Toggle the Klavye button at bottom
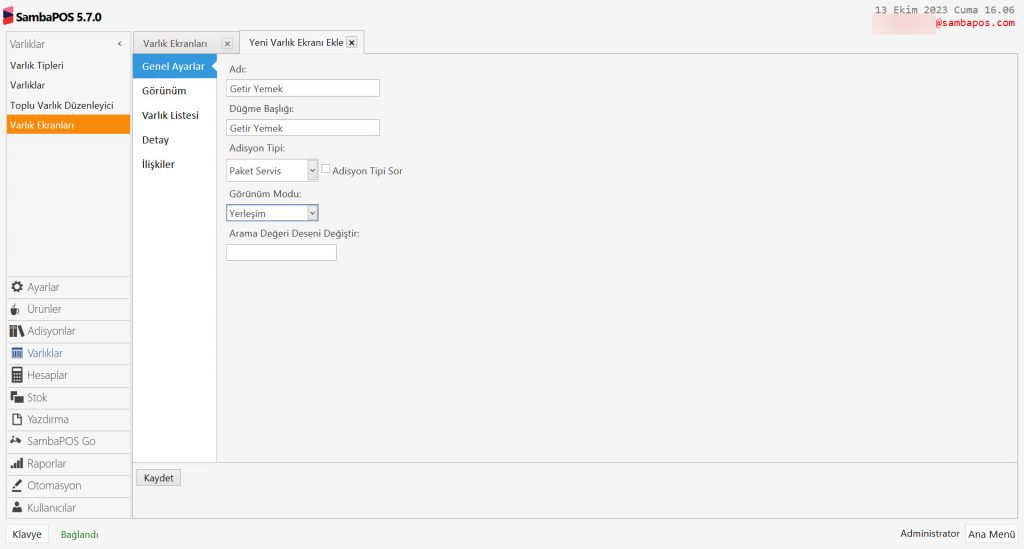Viewport: 1024px width, 549px height. tap(27, 534)
